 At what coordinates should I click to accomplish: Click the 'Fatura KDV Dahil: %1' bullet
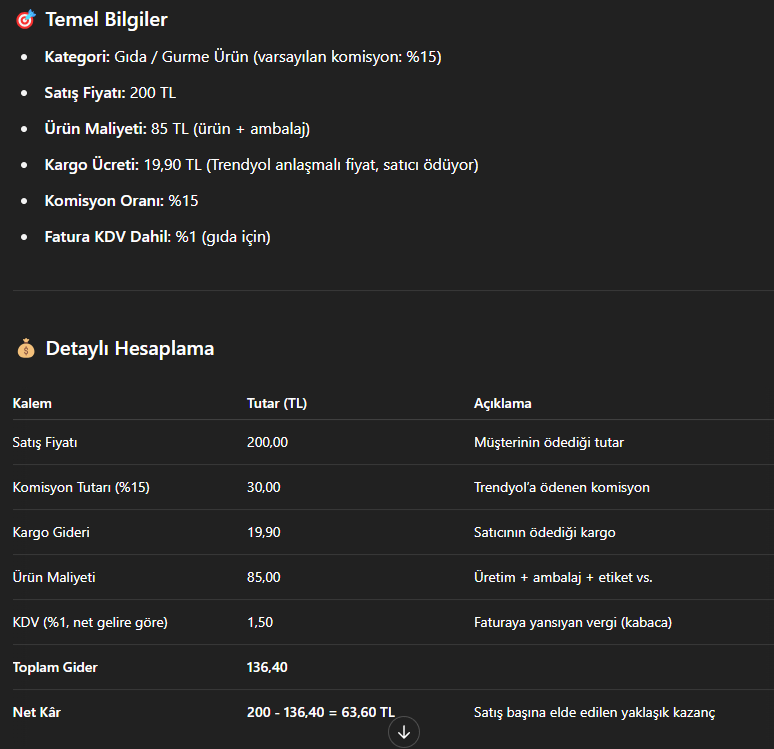tap(157, 237)
